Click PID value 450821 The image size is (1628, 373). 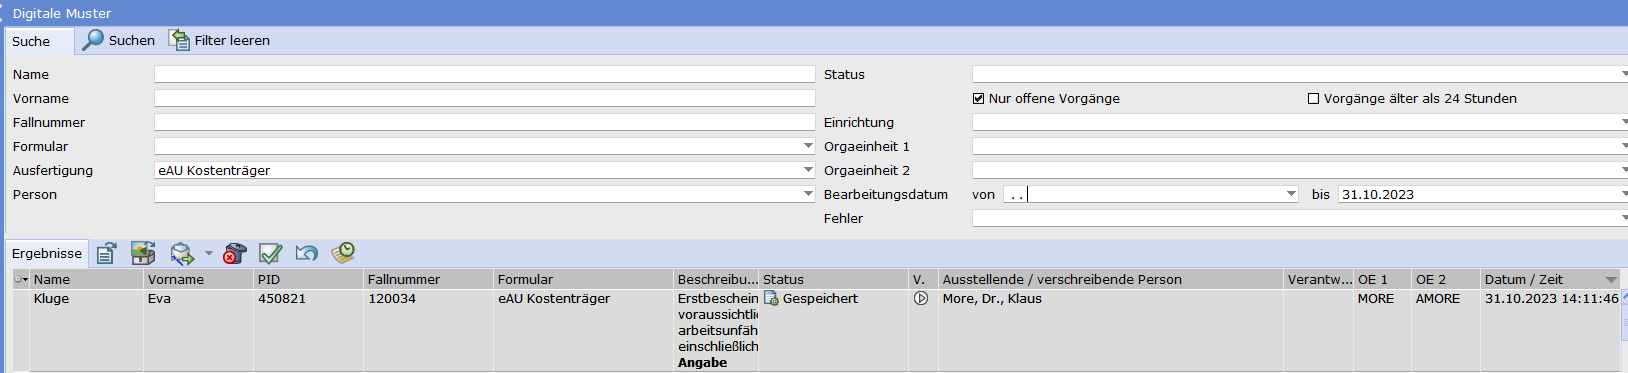pos(282,298)
